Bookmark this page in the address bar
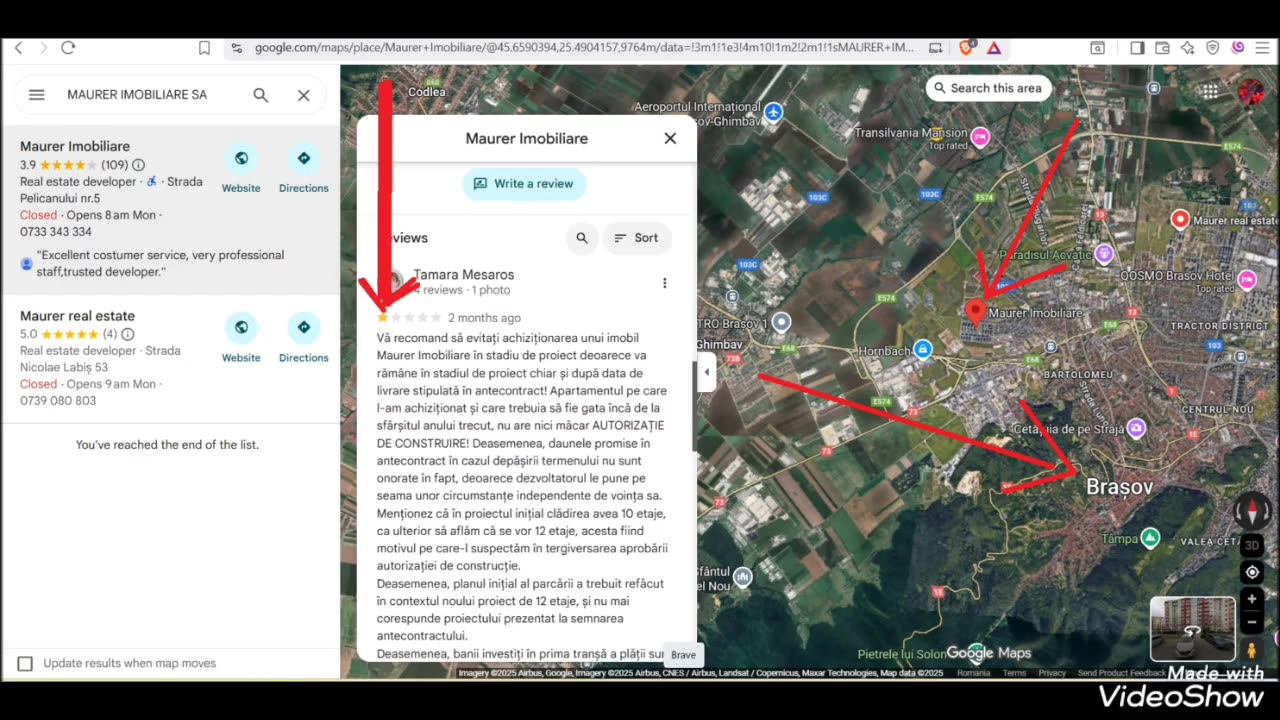This screenshot has width=1280, height=720. tap(204, 48)
